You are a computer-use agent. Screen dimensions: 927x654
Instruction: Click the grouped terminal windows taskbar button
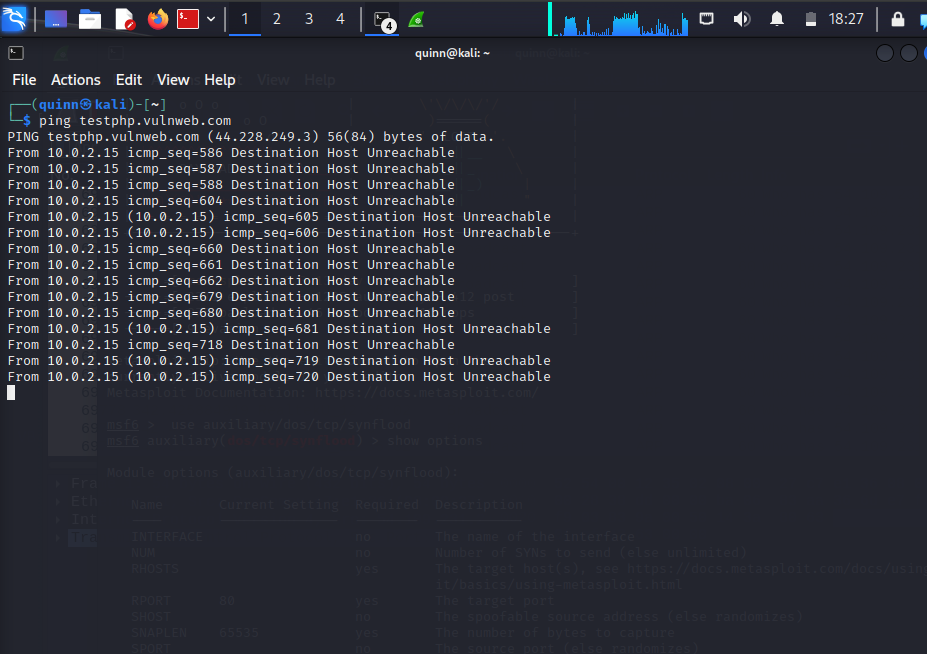[x=382, y=19]
